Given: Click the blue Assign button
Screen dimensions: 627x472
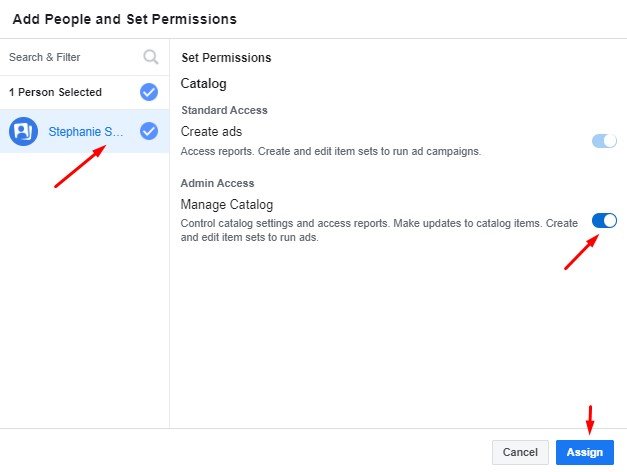Looking at the screenshot, I should [585, 452].
